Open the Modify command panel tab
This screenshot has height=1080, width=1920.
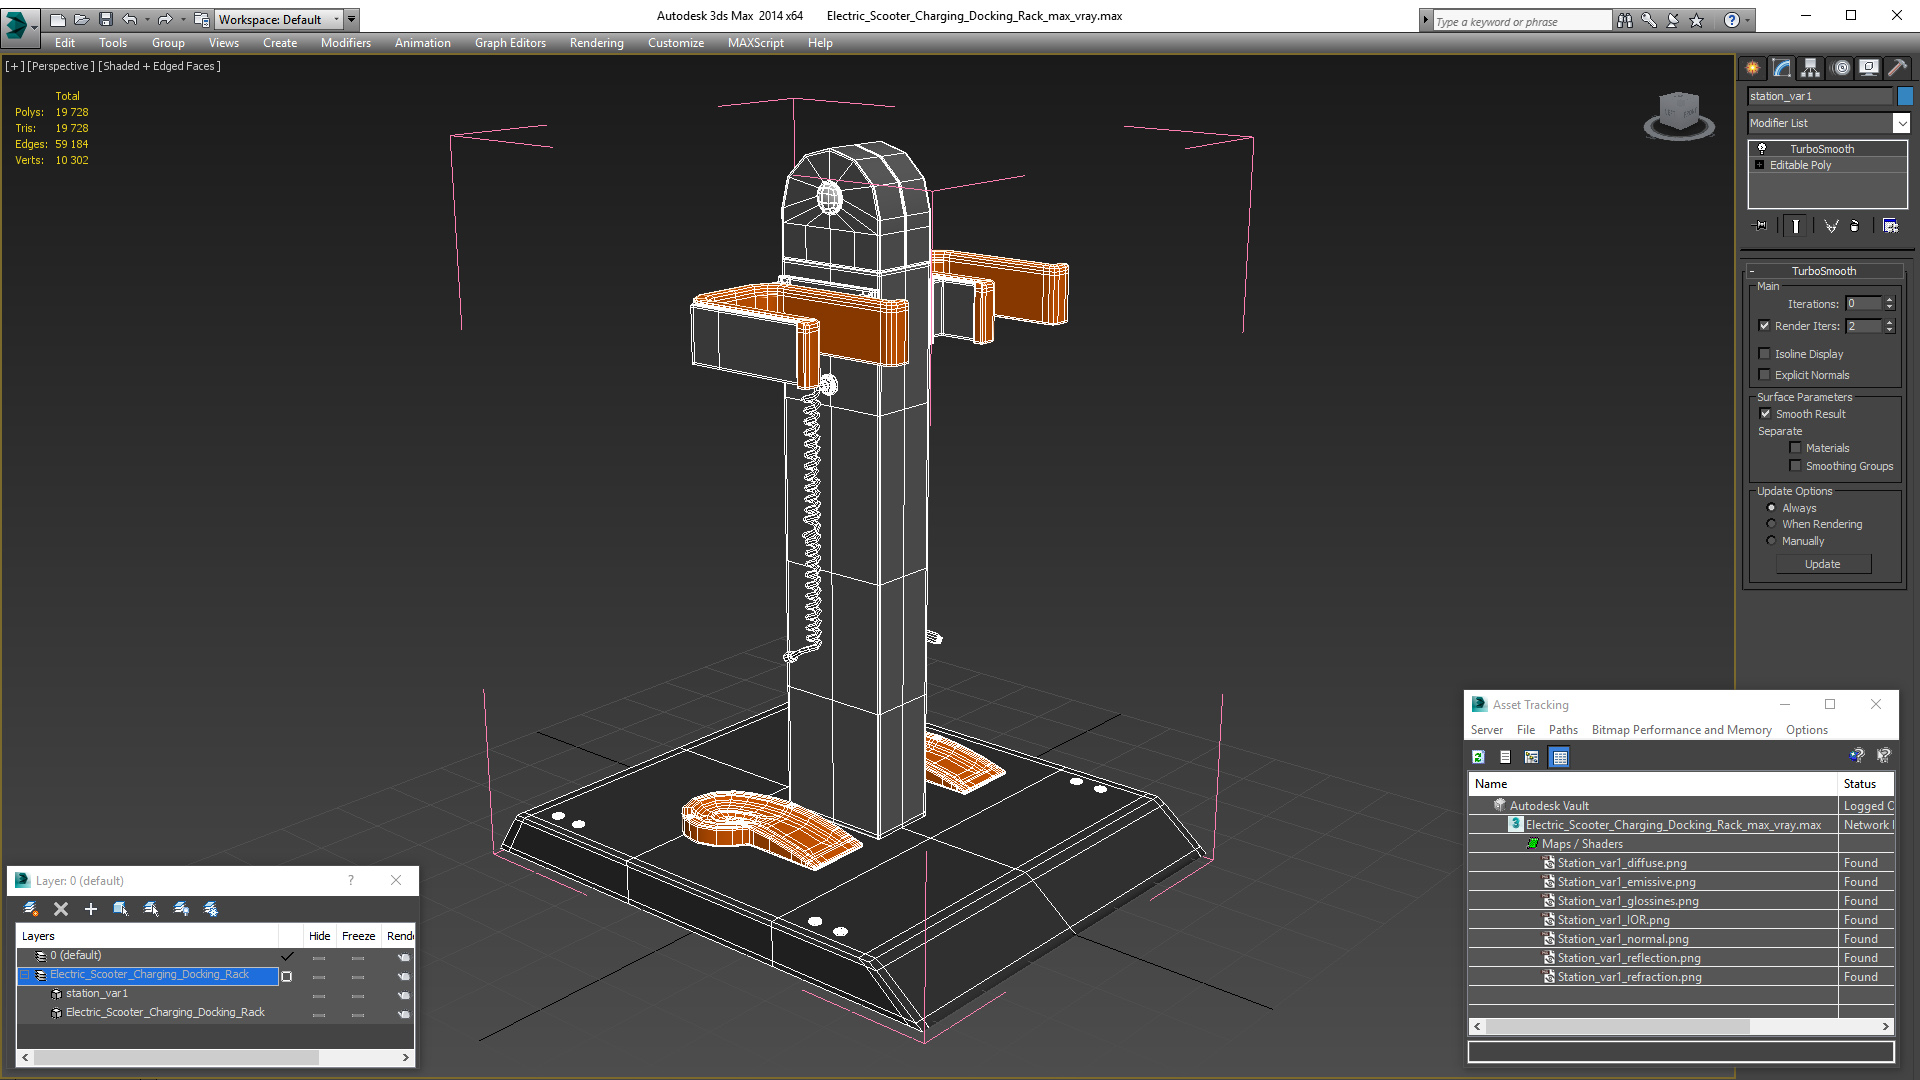coord(1782,68)
